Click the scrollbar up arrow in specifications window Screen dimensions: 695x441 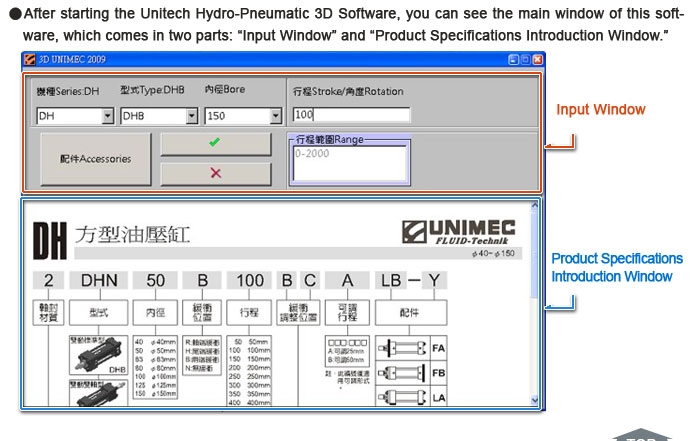click(x=535, y=205)
